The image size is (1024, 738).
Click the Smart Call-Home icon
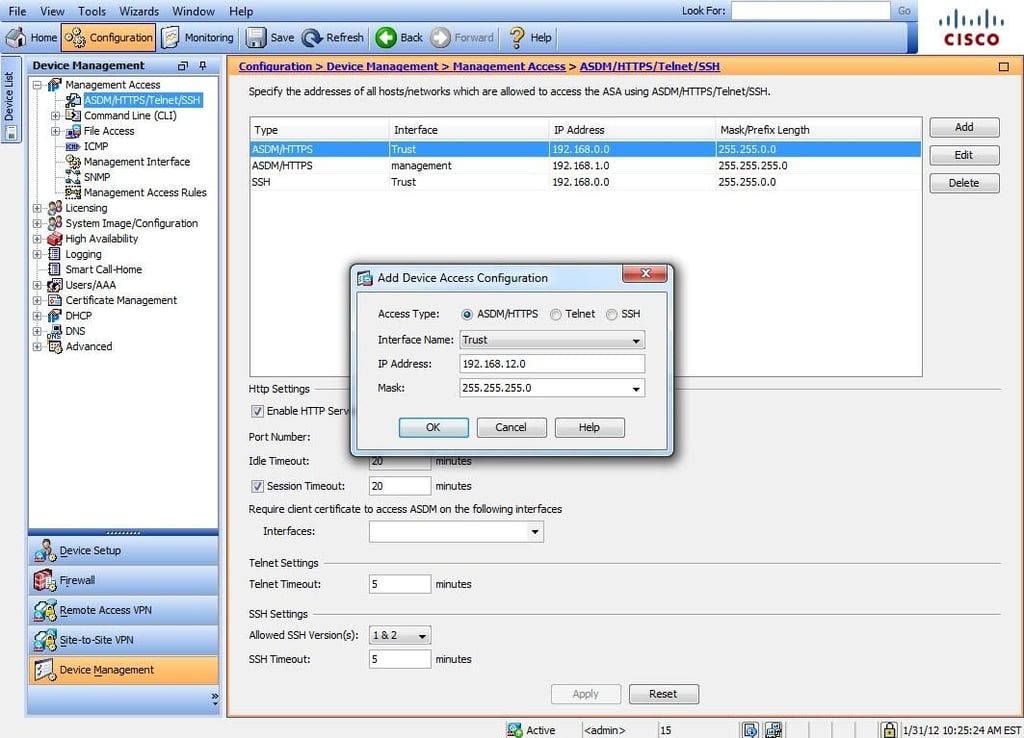(x=55, y=269)
